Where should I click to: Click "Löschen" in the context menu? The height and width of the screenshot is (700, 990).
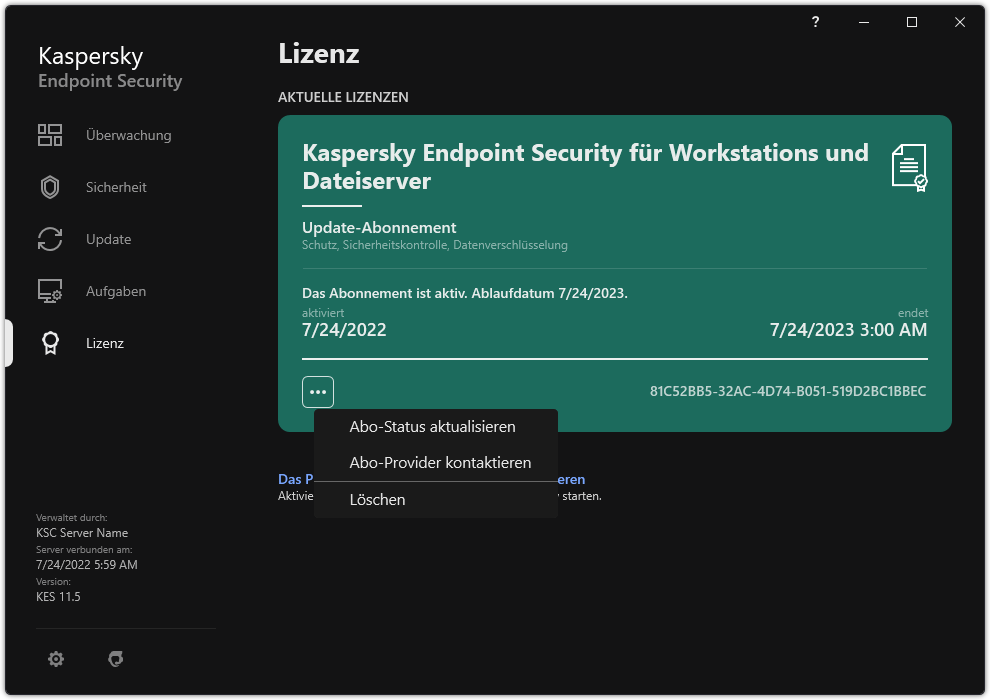tap(377, 499)
